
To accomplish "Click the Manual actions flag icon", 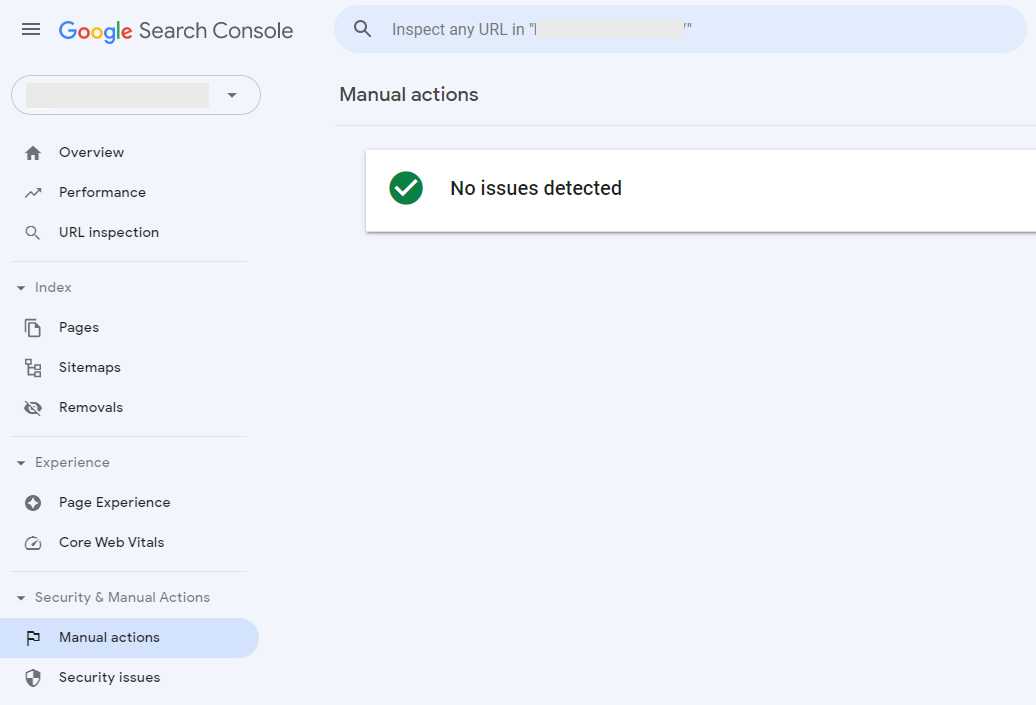I will tap(33, 637).
